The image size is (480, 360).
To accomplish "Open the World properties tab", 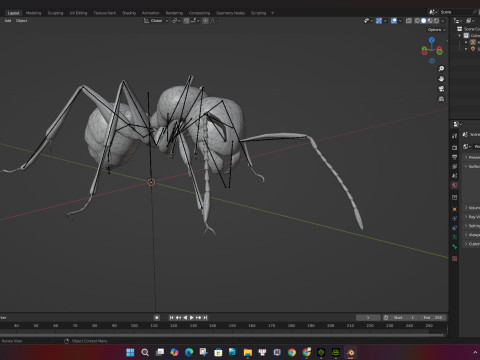I will [455, 185].
